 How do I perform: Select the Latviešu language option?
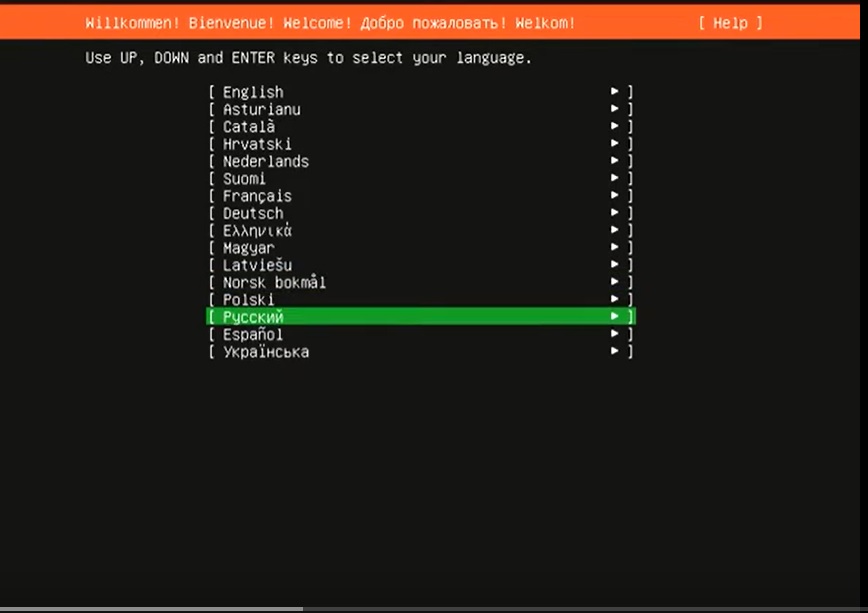coord(421,265)
